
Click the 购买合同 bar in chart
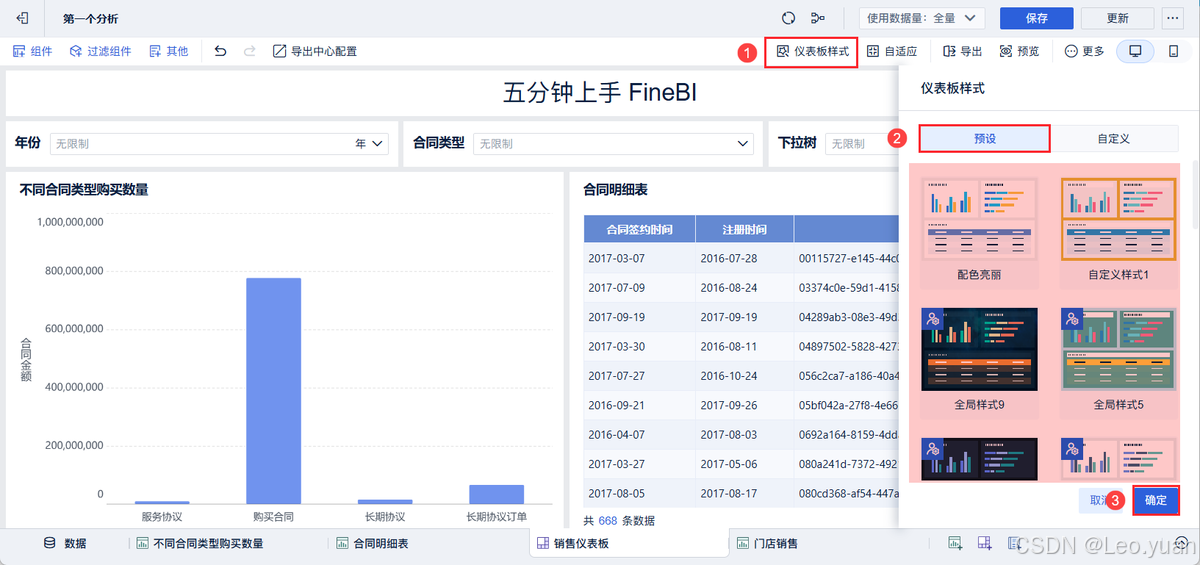273,391
